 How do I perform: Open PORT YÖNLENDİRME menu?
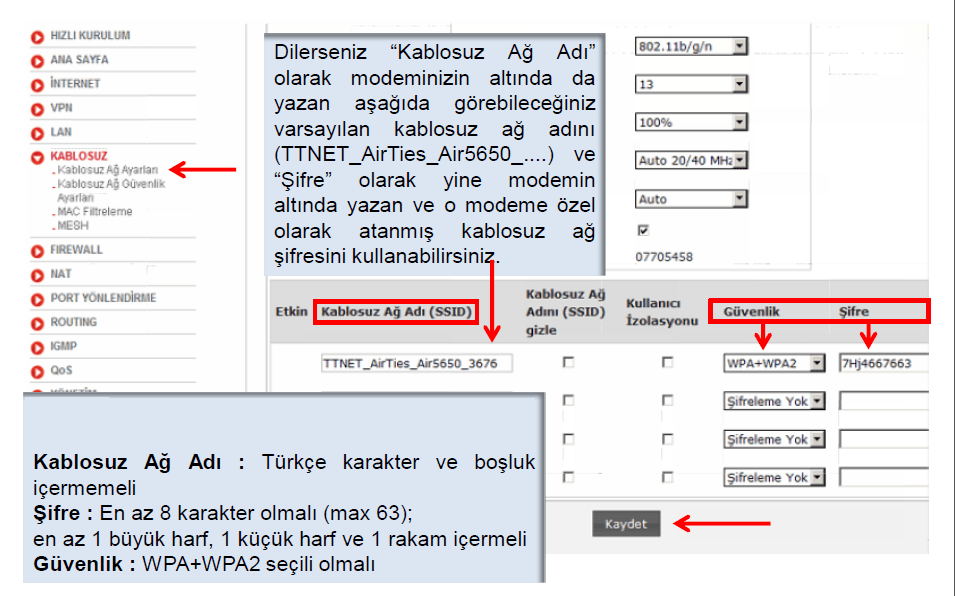pyautogui.click(x=103, y=298)
